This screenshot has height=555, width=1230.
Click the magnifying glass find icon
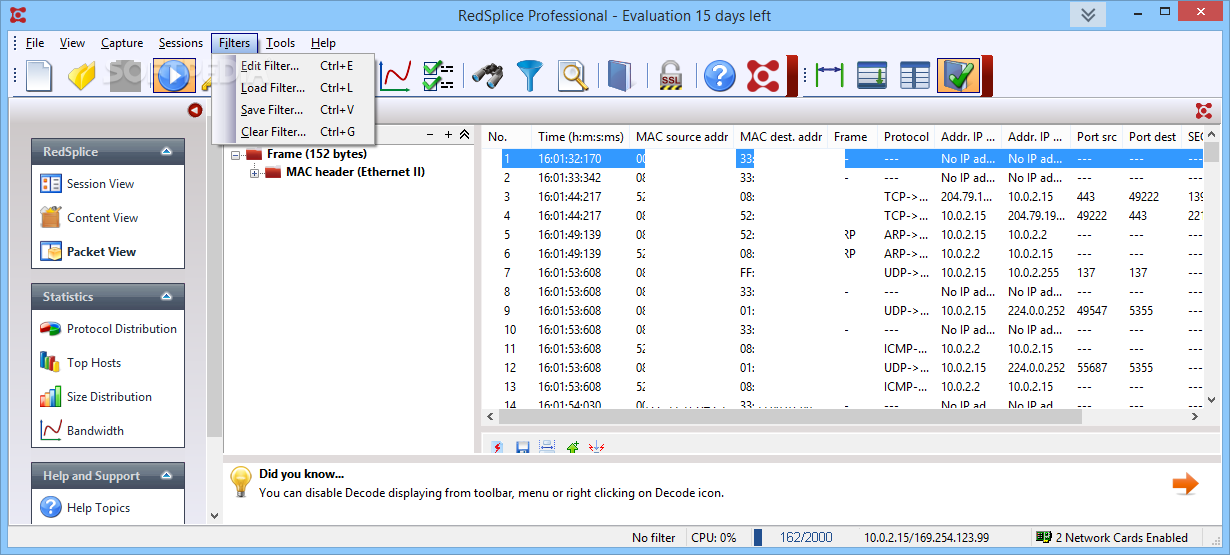click(573, 76)
